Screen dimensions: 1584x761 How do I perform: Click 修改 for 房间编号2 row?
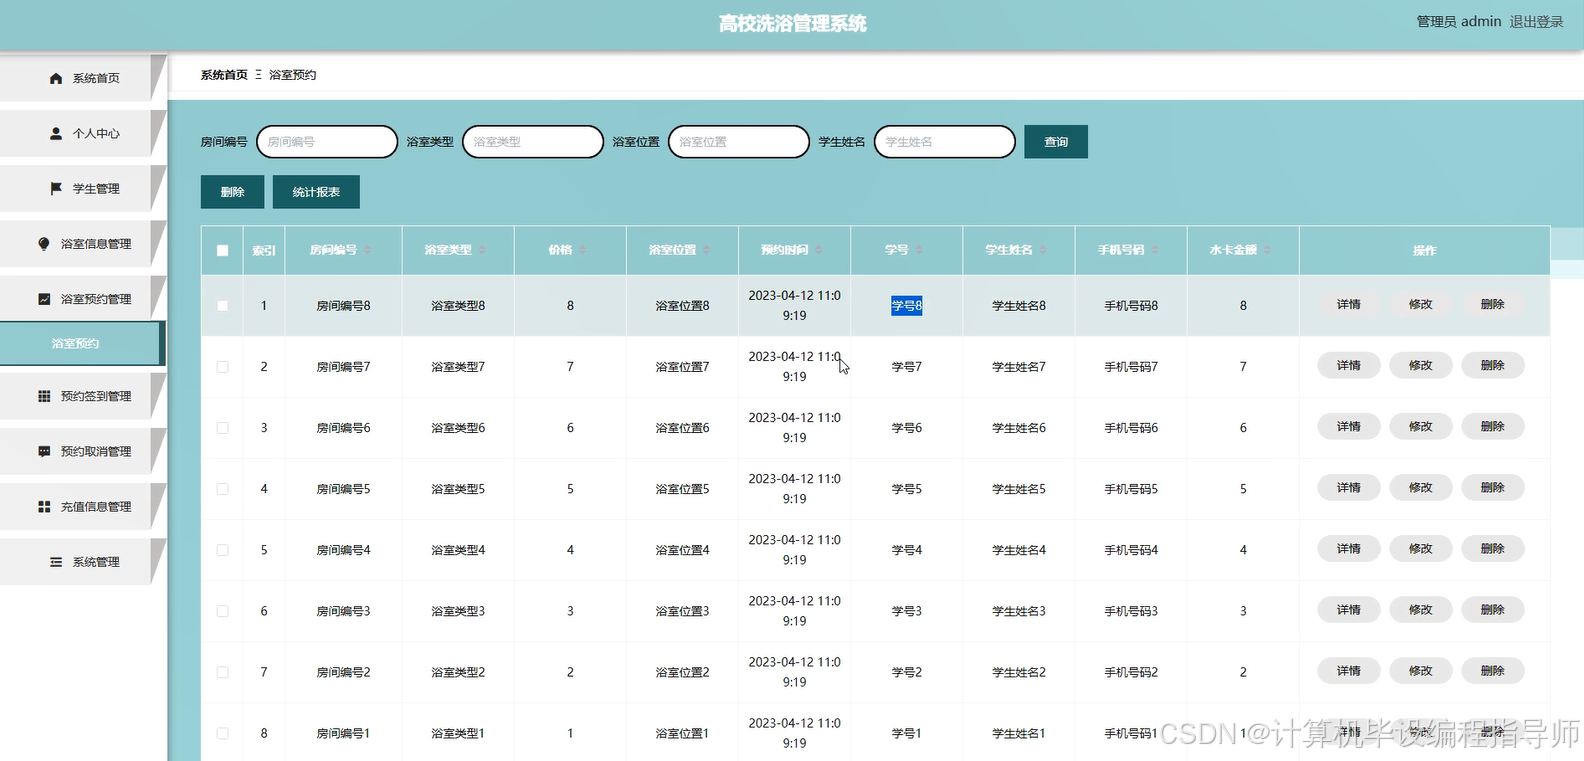[x=1421, y=670]
